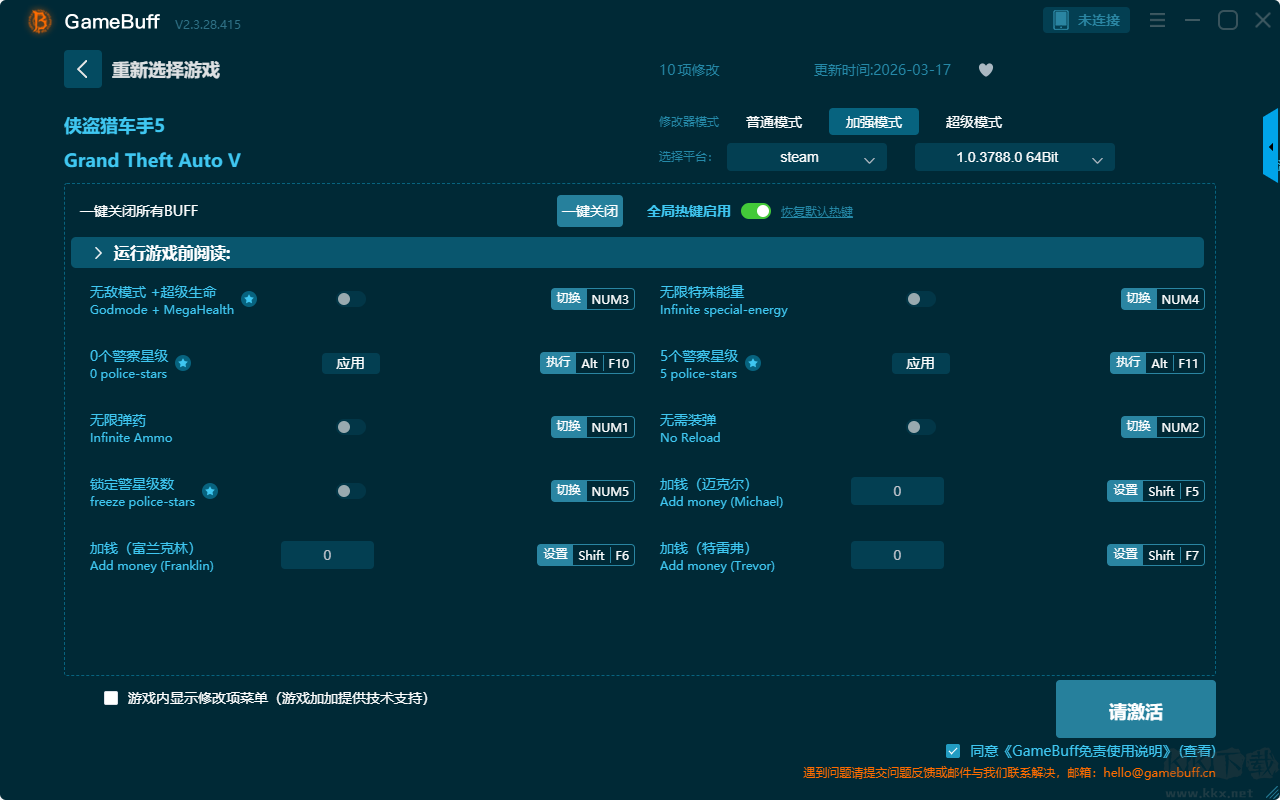Expand the 运行游戏前阅读 section

(x=637, y=253)
